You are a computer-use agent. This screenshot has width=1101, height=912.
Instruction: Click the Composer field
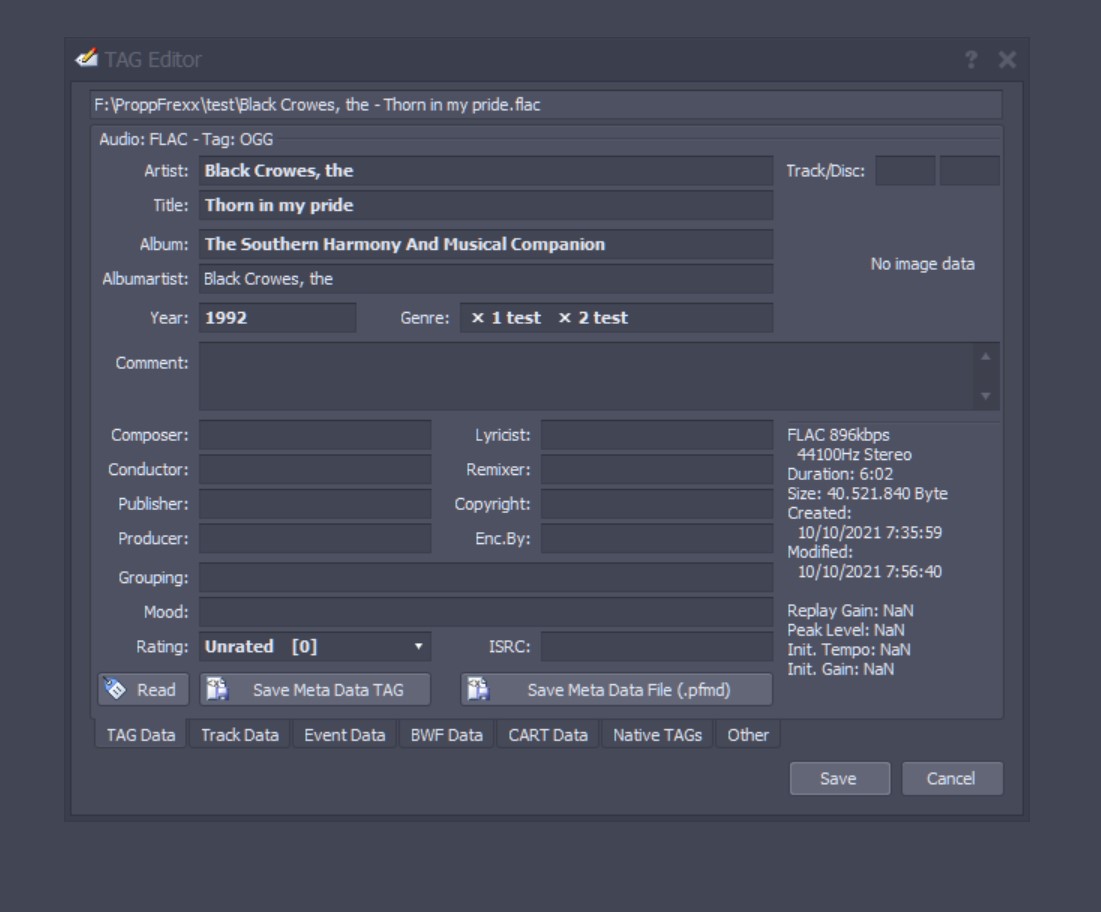(x=315, y=435)
